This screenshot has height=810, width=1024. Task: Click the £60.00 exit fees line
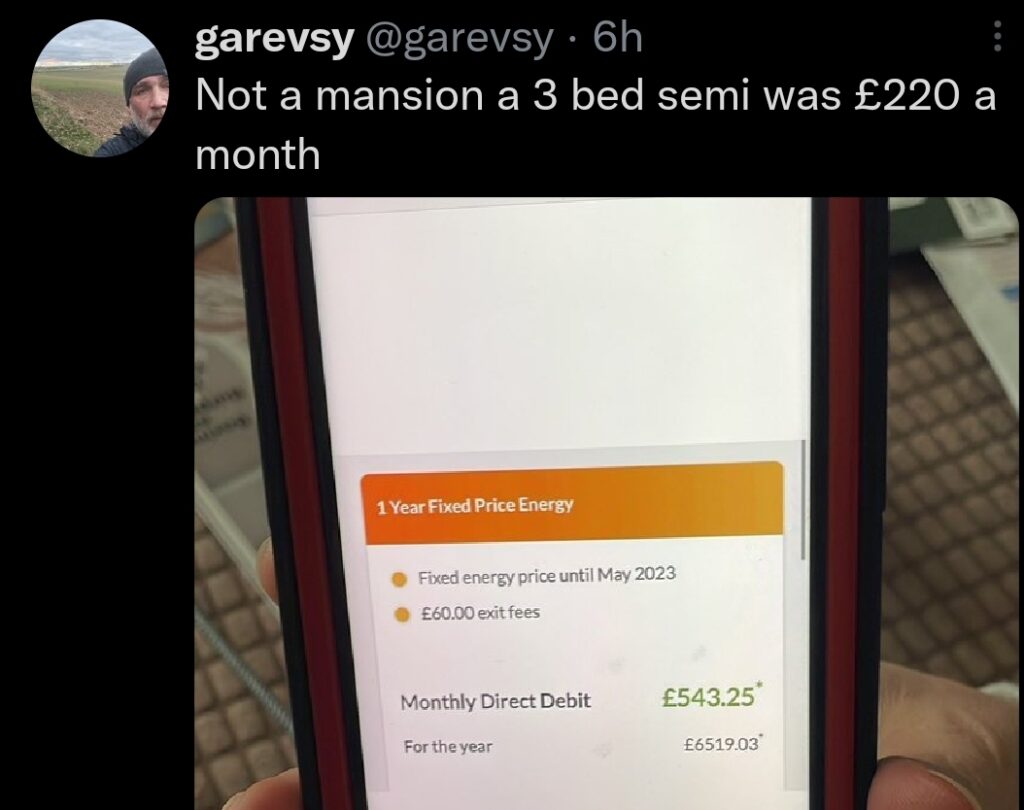481,613
